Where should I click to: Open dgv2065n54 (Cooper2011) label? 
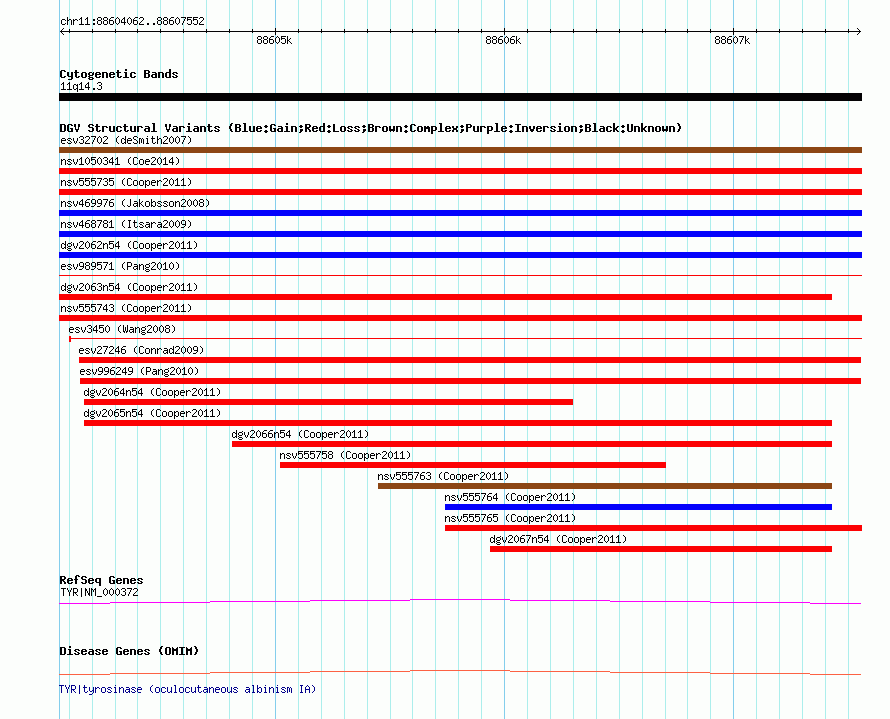coord(152,413)
